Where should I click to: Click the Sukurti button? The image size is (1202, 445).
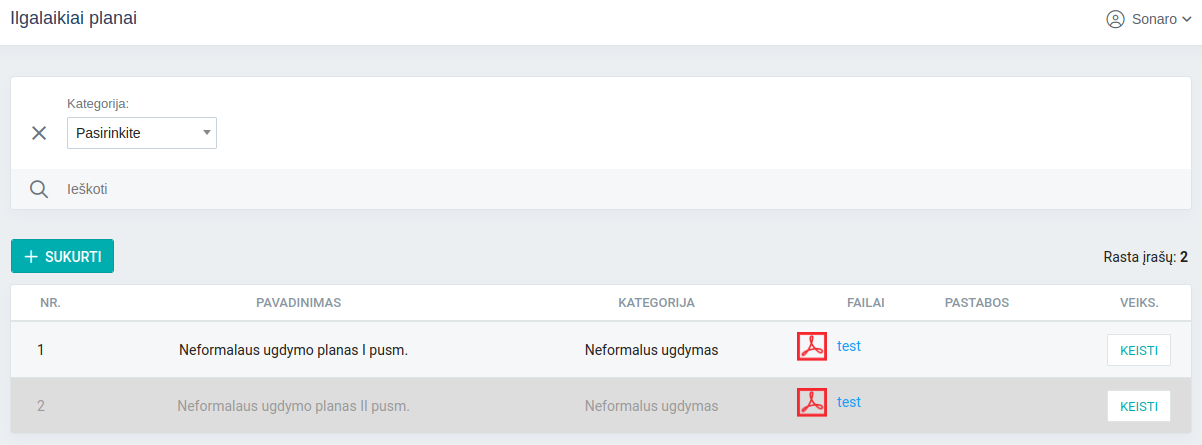(x=62, y=256)
